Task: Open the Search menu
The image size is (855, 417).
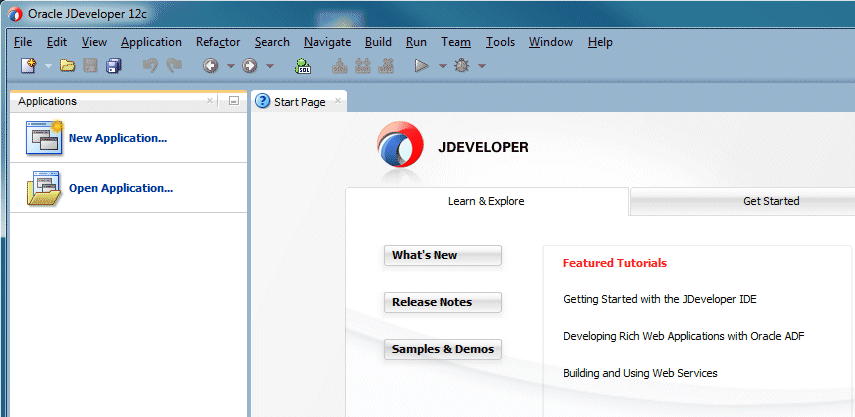Action: coord(272,42)
